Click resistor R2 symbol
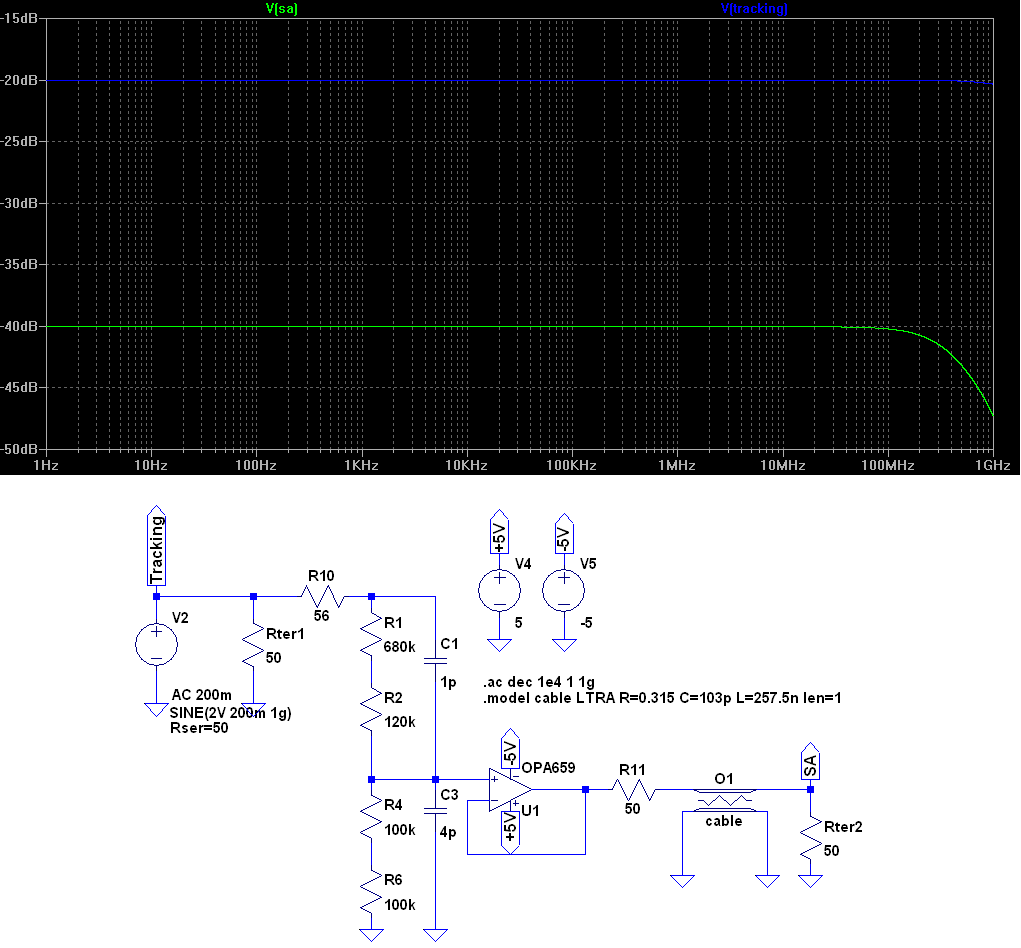 click(x=371, y=709)
